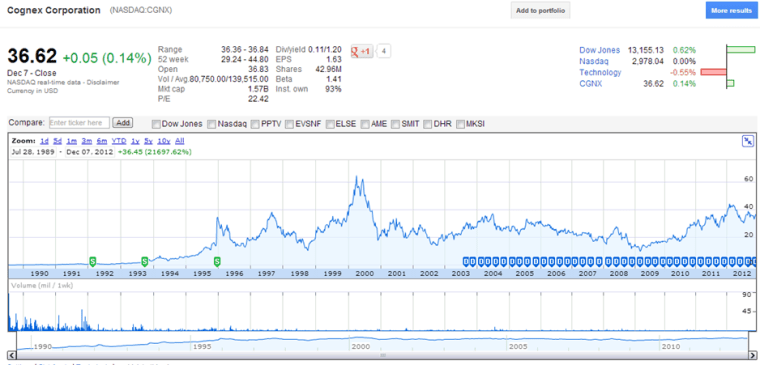The width and height of the screenshot is (760, 365).
Task: Enable the SMIT comparison checkbox
Action: [396, 124]
